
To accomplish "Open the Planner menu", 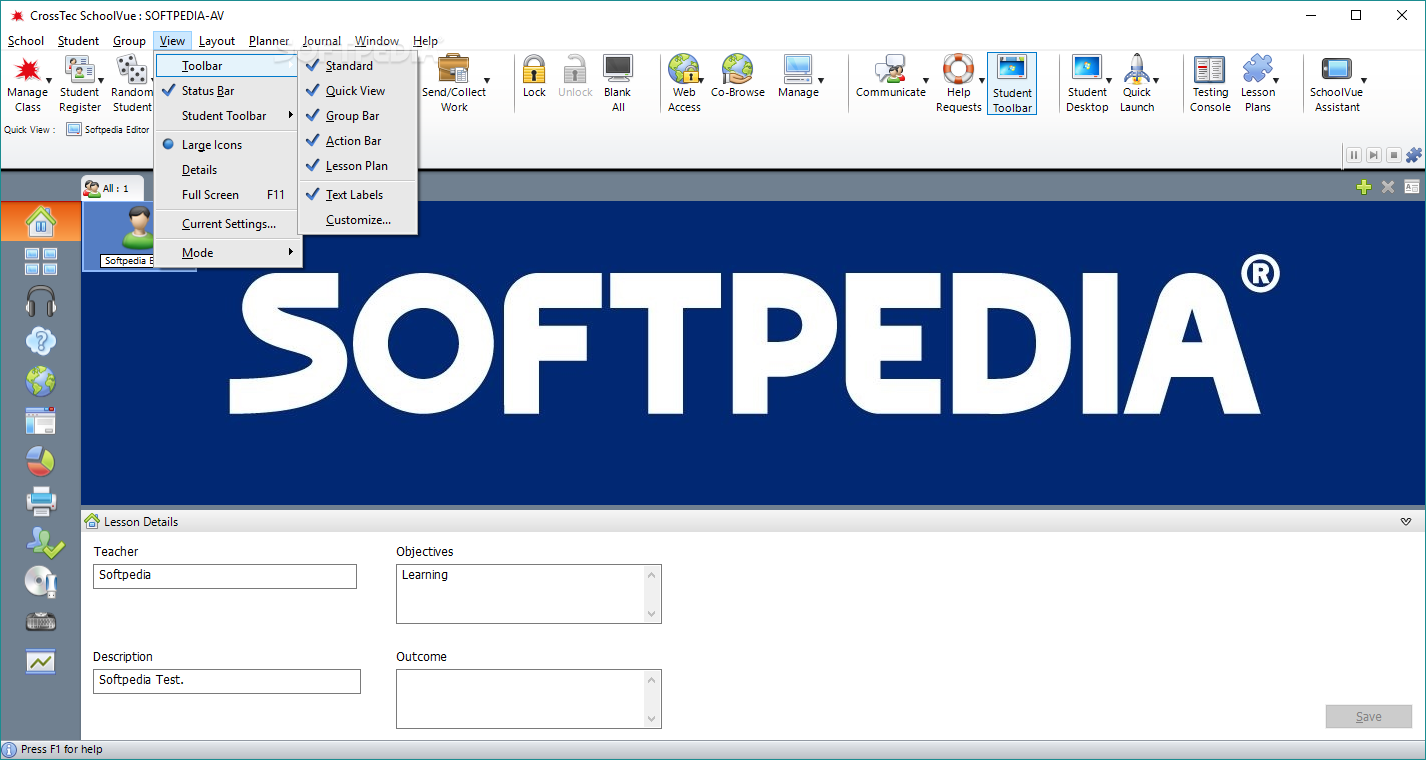I will pos(269,41).
